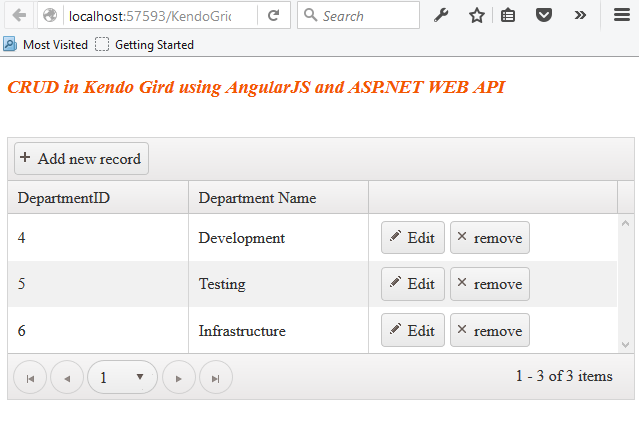The height and width of the screenshot is (430, 639).
Task: Remove the Development row
Action: 490,238
